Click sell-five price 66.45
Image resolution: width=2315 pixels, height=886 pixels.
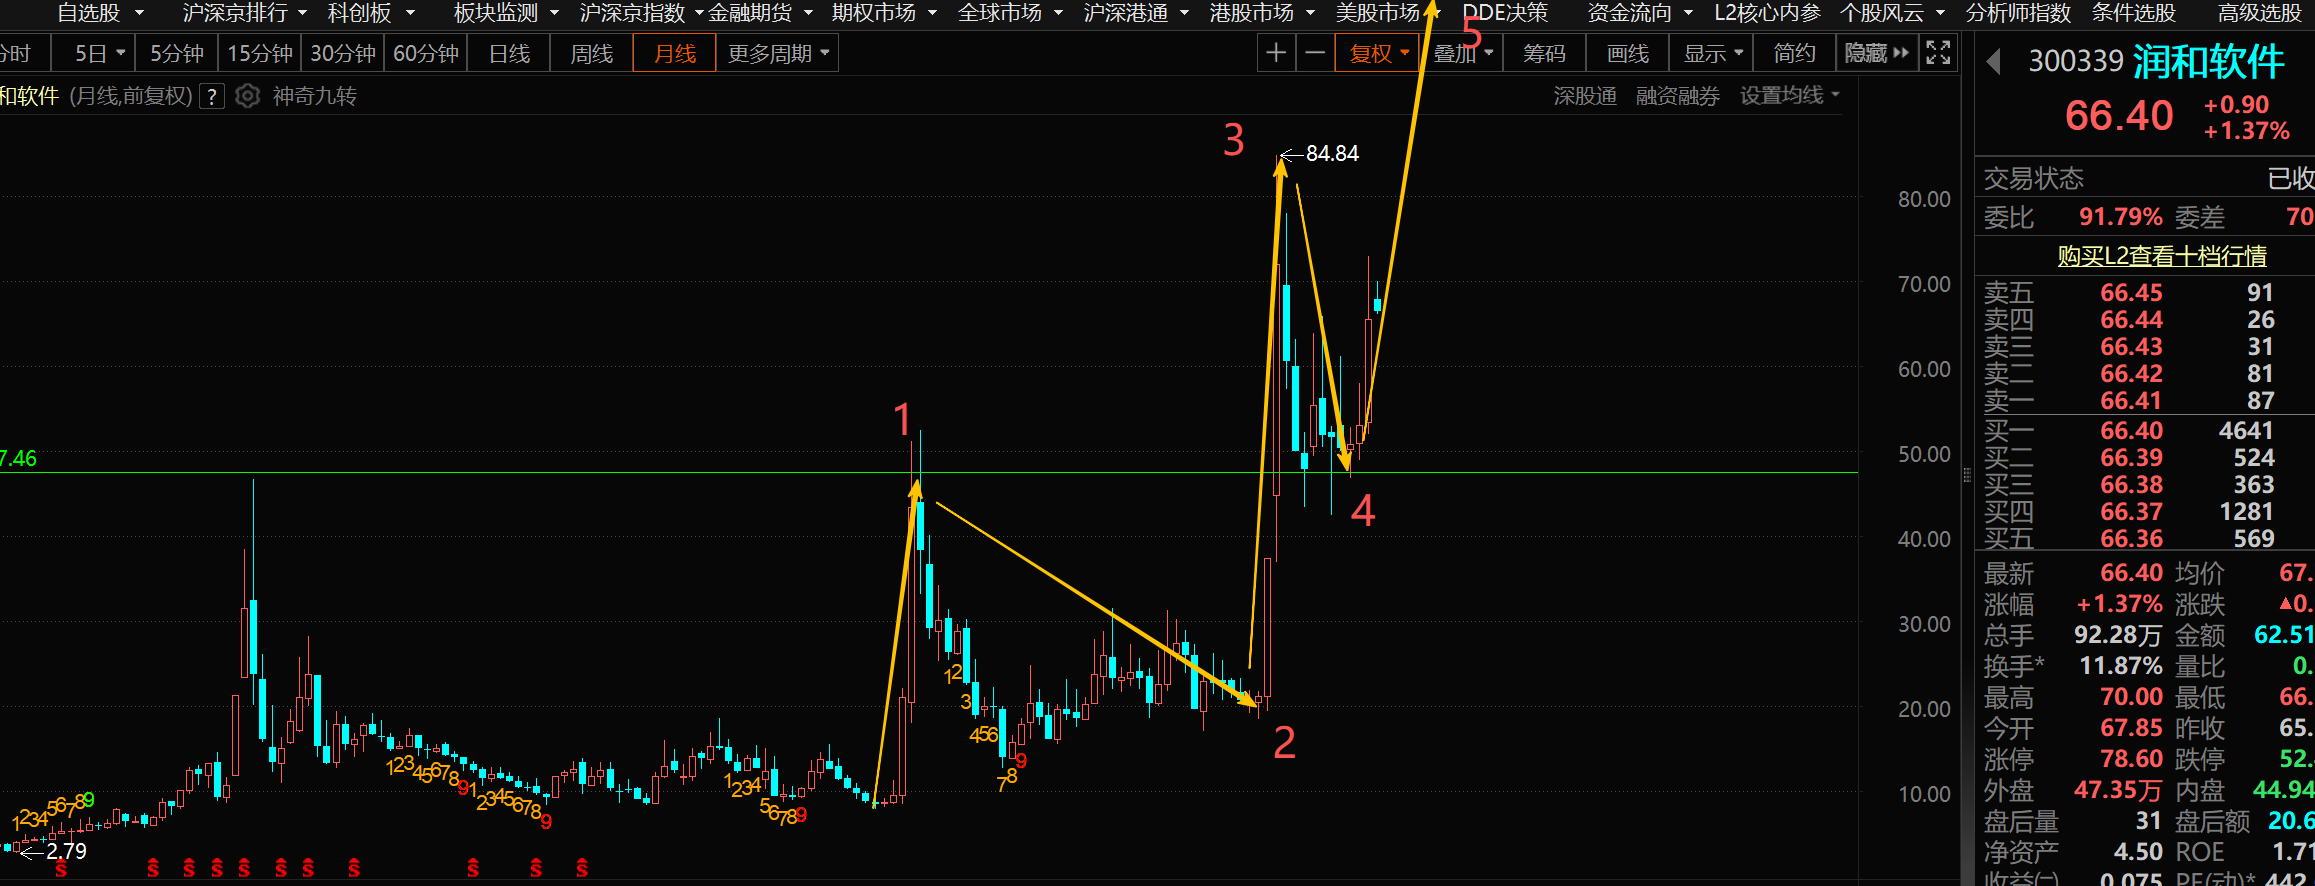[2131, 292]
